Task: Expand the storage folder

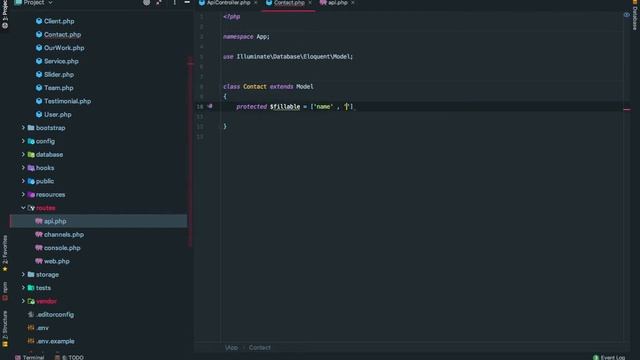Action: point(23,275)
